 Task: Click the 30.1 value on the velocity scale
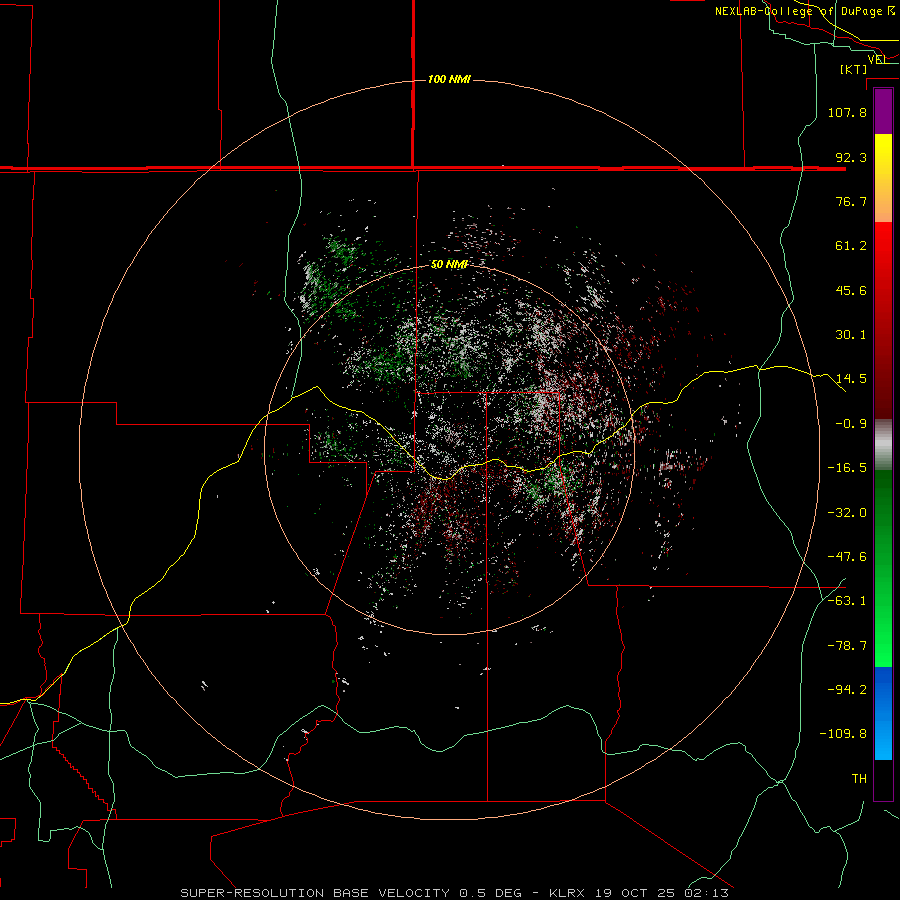(x=851, y=335)
